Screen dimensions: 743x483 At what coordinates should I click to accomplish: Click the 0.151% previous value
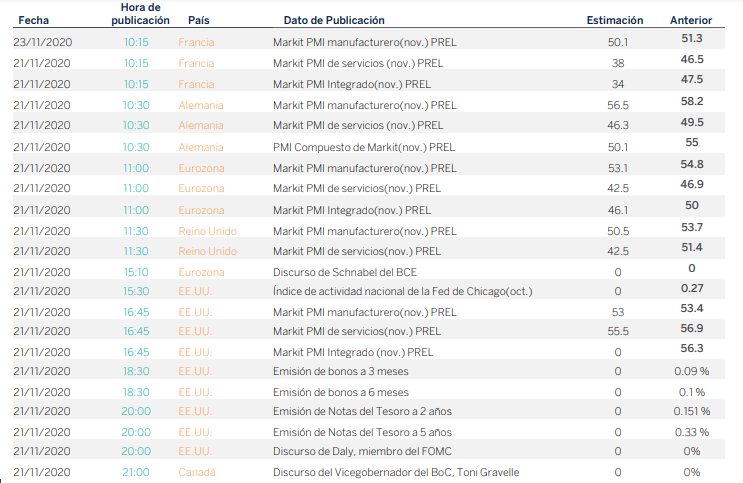(691, 411)
